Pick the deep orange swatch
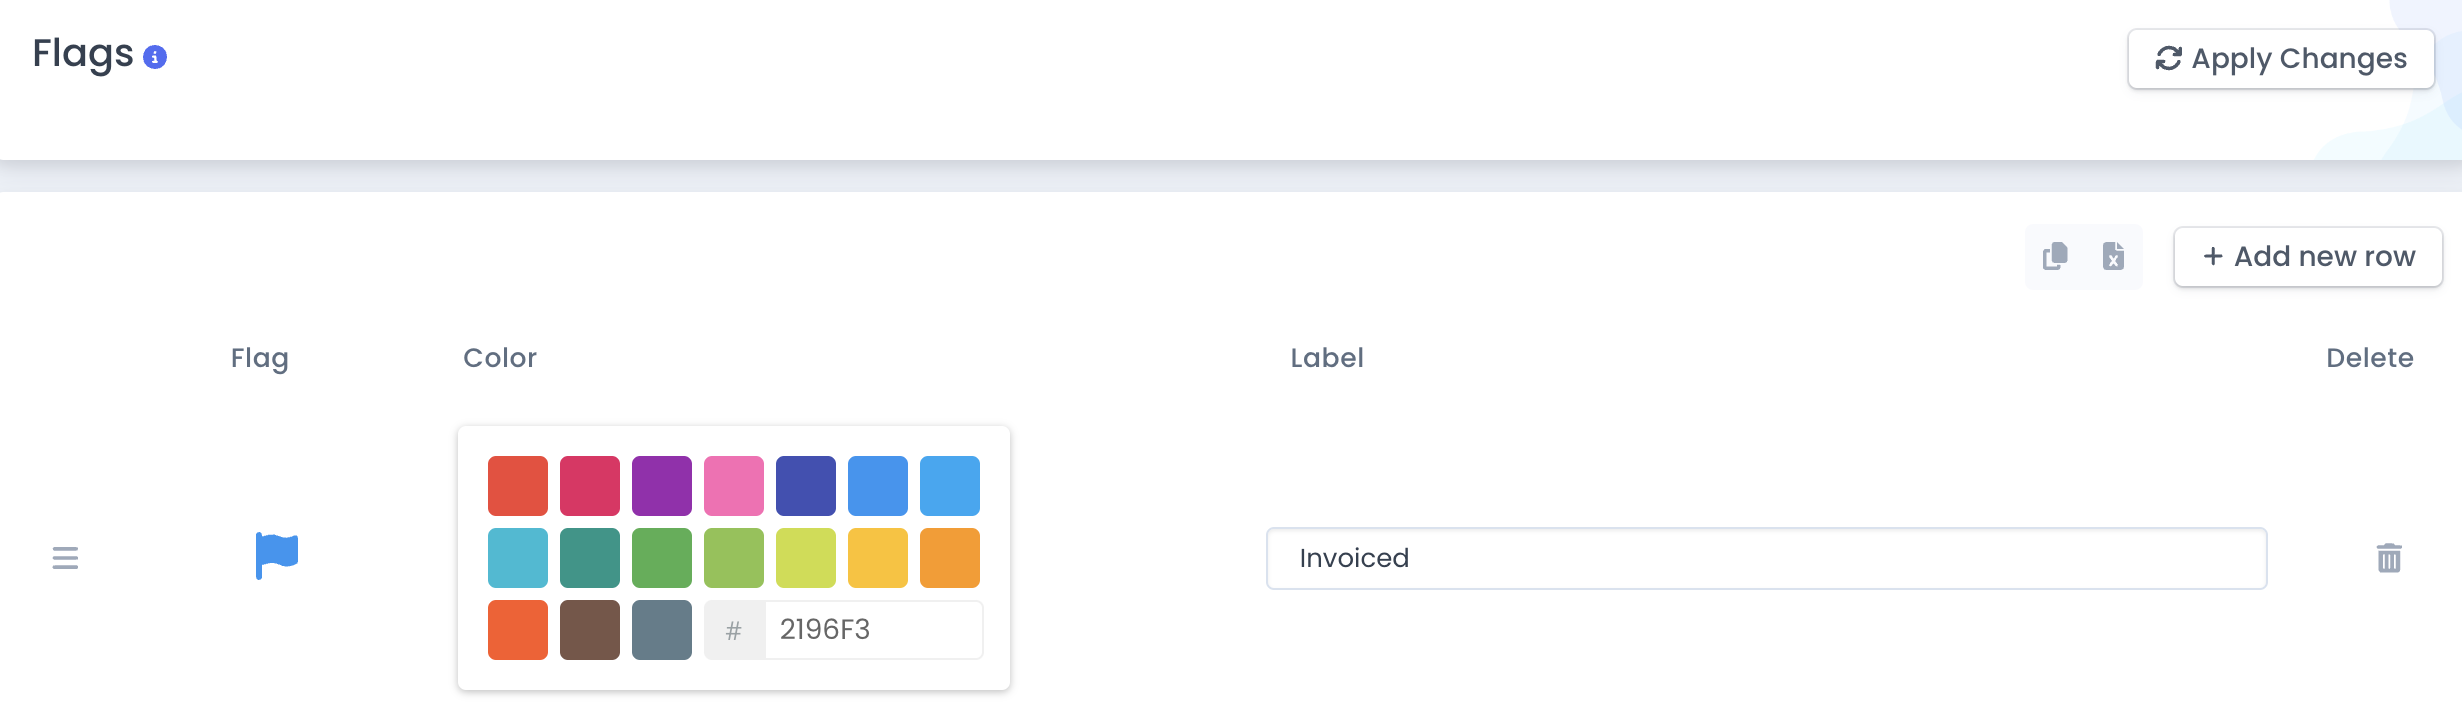The height and width of the screenshot is (722, 2462). pyautogui.click(x=518, y=630)
